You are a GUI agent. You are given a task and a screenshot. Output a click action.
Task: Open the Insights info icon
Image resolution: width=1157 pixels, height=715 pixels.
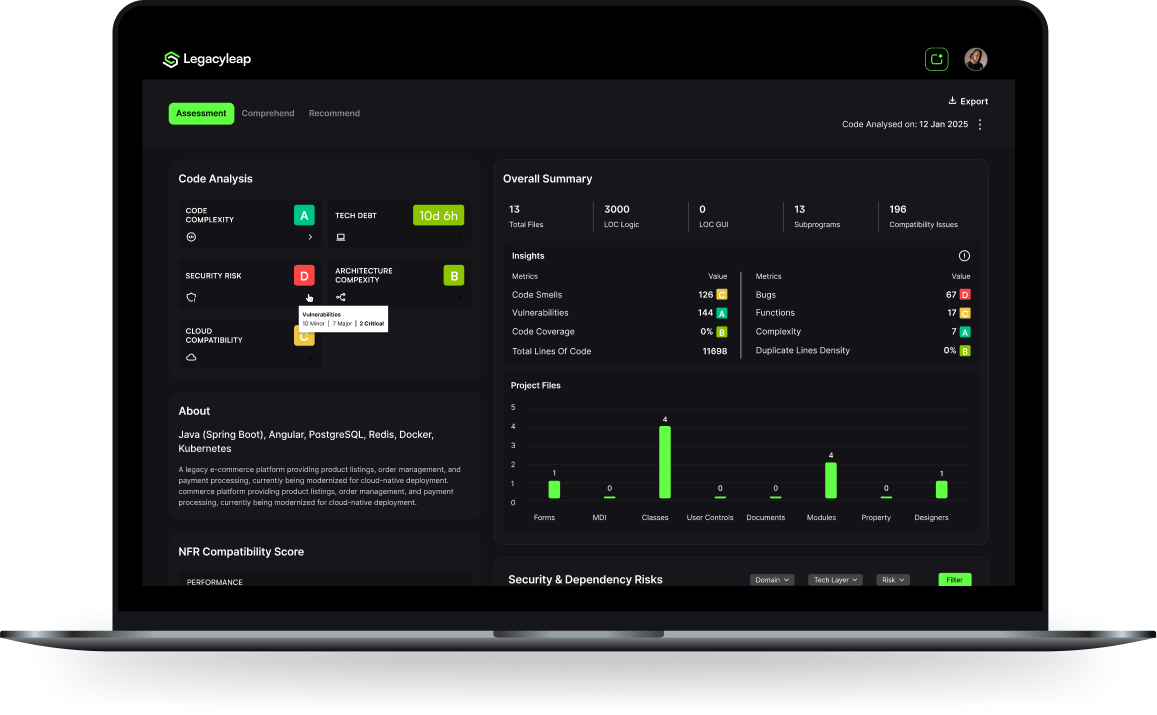(x=964, y=255)
